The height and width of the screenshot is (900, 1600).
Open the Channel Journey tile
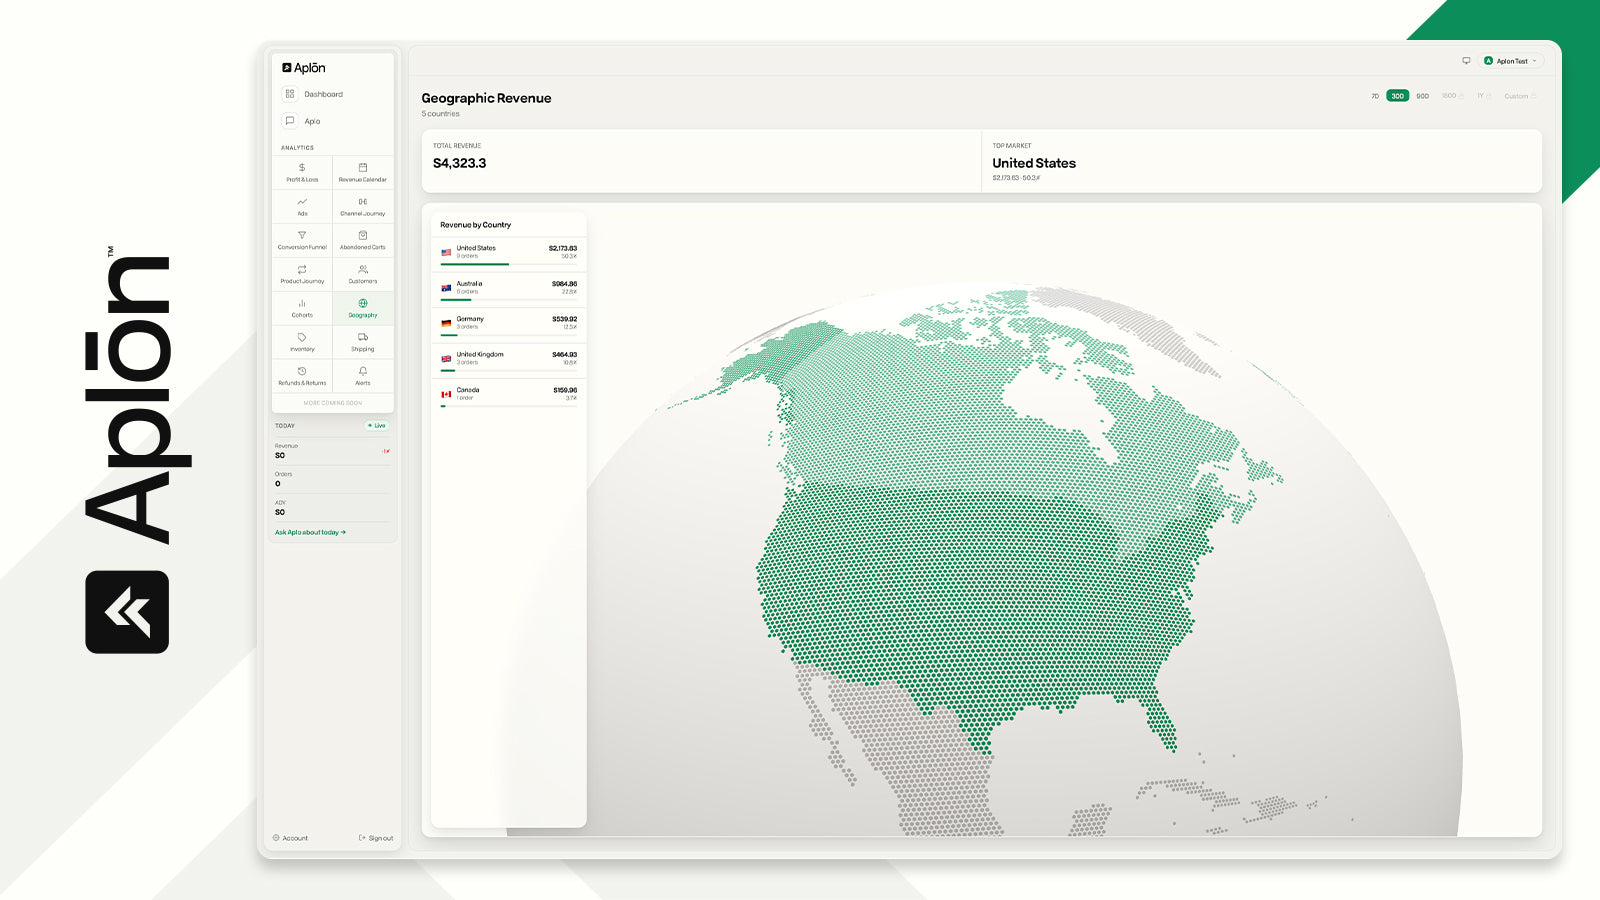tap(363, 206)
